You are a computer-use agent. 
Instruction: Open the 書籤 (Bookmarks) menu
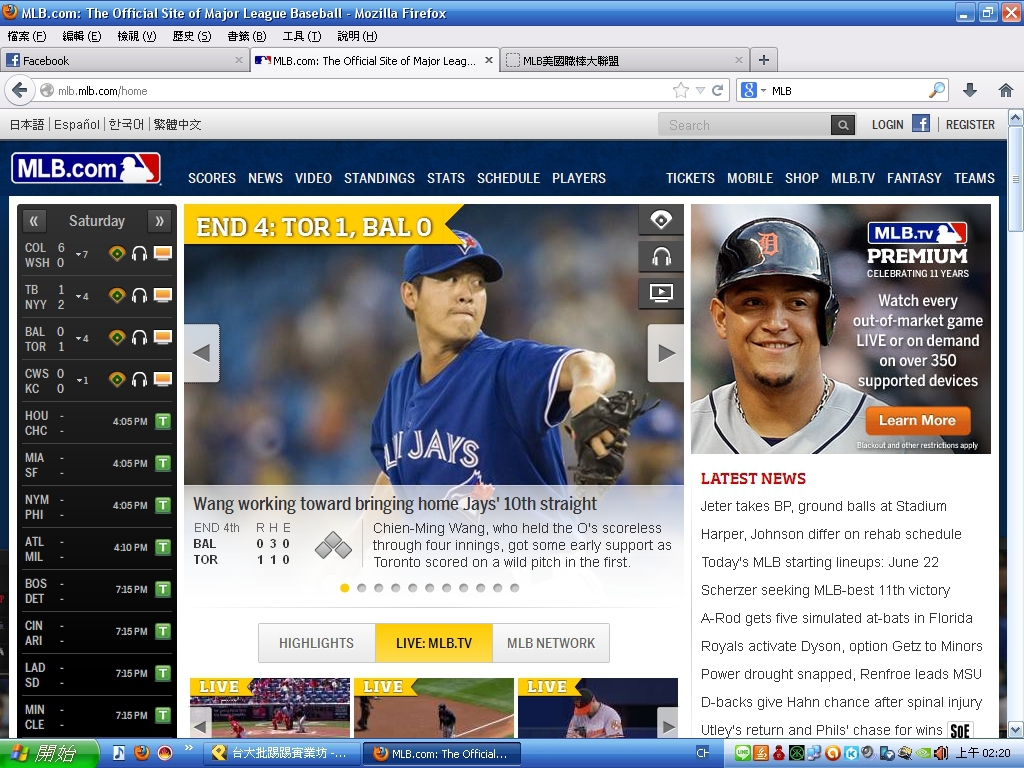coord(247,36)
